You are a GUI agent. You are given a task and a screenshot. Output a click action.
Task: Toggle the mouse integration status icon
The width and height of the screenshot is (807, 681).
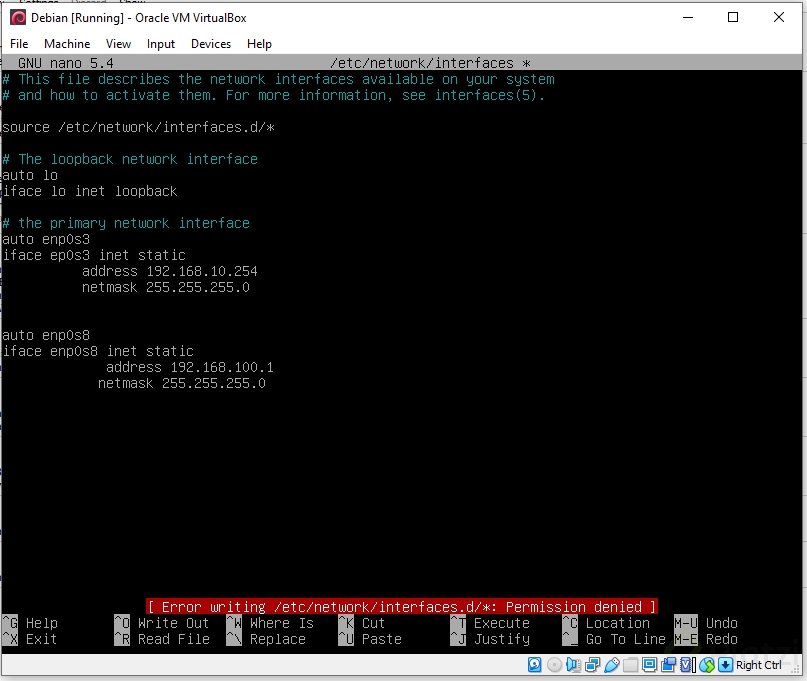(x=707, y=665)
